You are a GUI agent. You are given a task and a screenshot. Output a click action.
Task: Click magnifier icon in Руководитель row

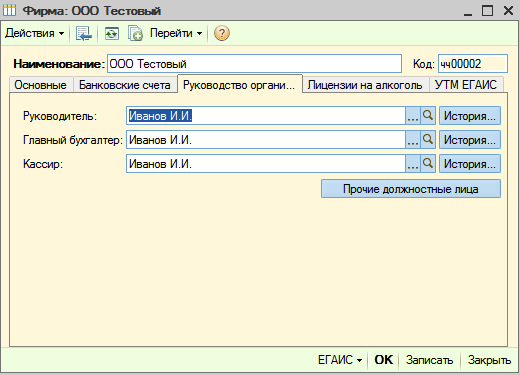[428, 116]
